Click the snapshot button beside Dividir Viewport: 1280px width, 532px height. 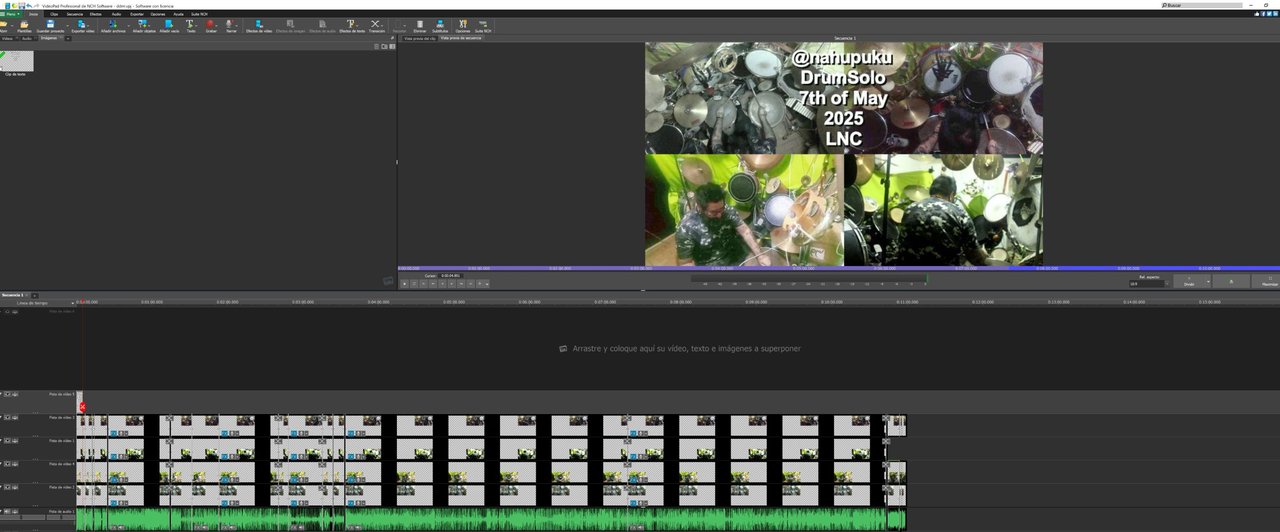pyautogui.click(x=1231, y=282)
